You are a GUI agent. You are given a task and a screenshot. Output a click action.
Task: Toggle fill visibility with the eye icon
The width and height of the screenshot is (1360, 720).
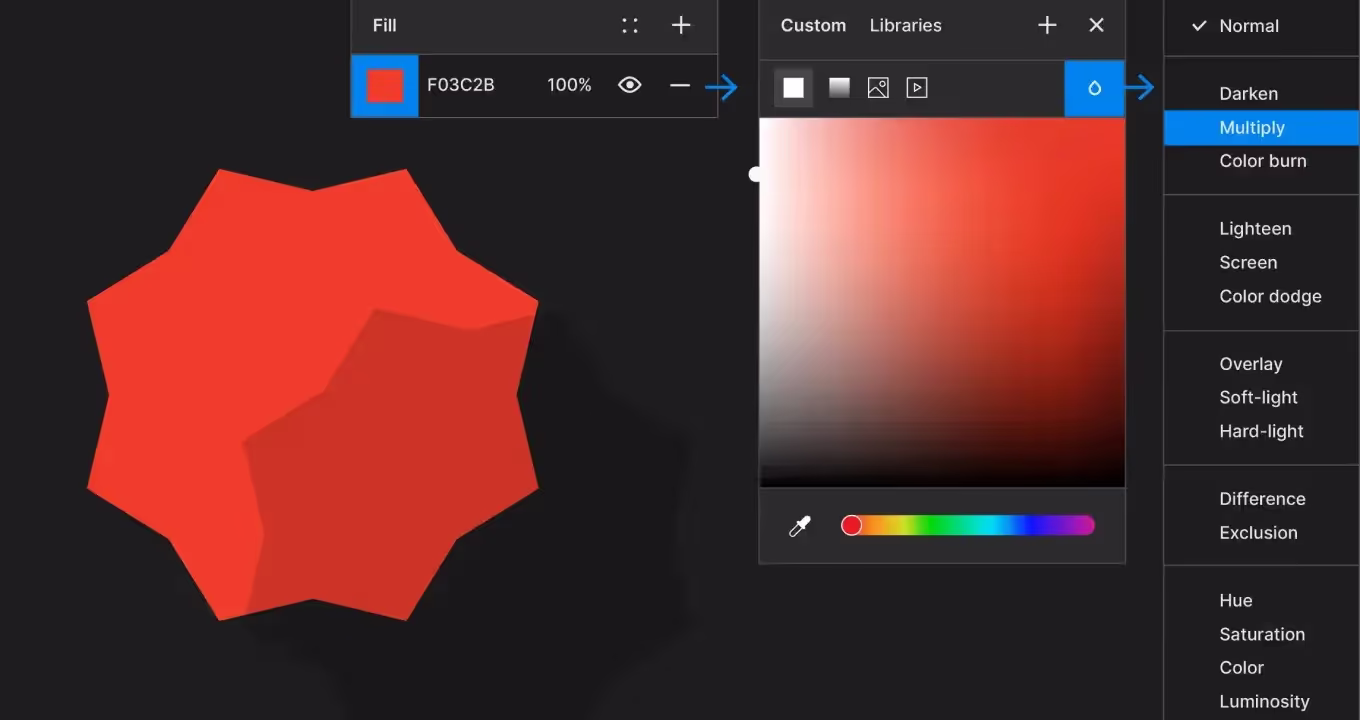click(629, 86)
